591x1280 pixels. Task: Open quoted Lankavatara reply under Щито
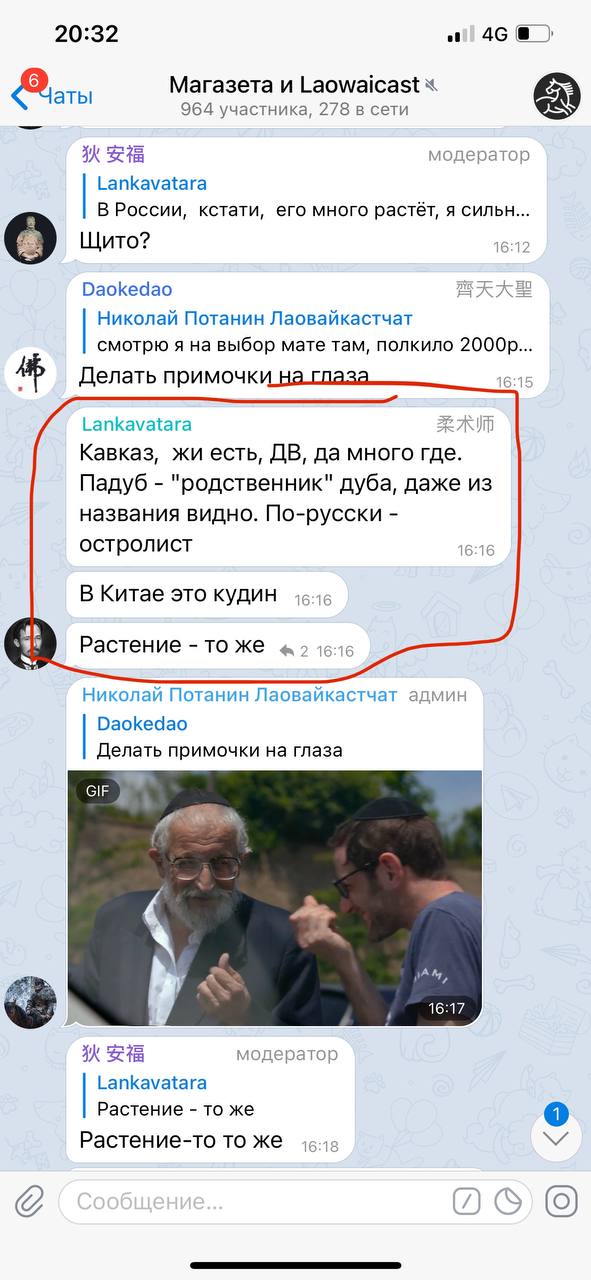point(308,197)
